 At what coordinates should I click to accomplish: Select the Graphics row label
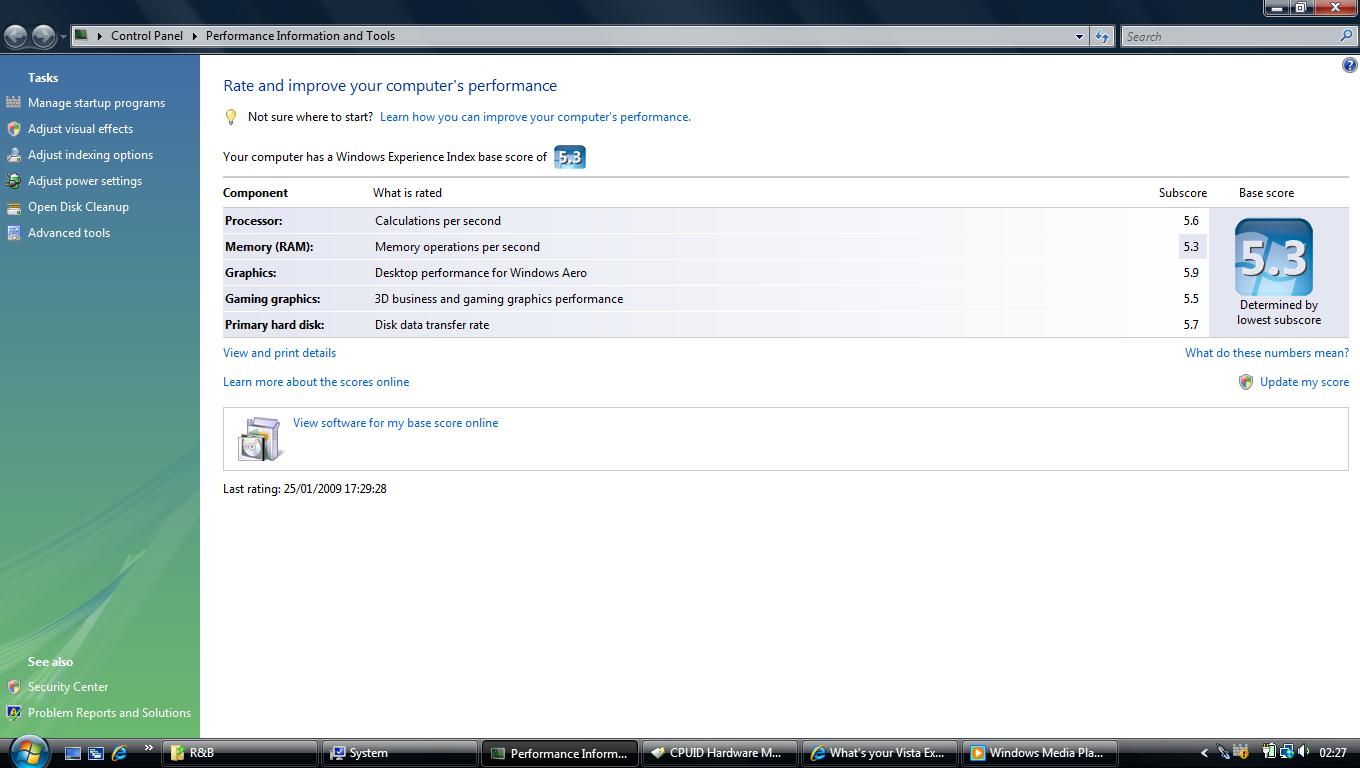(251, 273)
